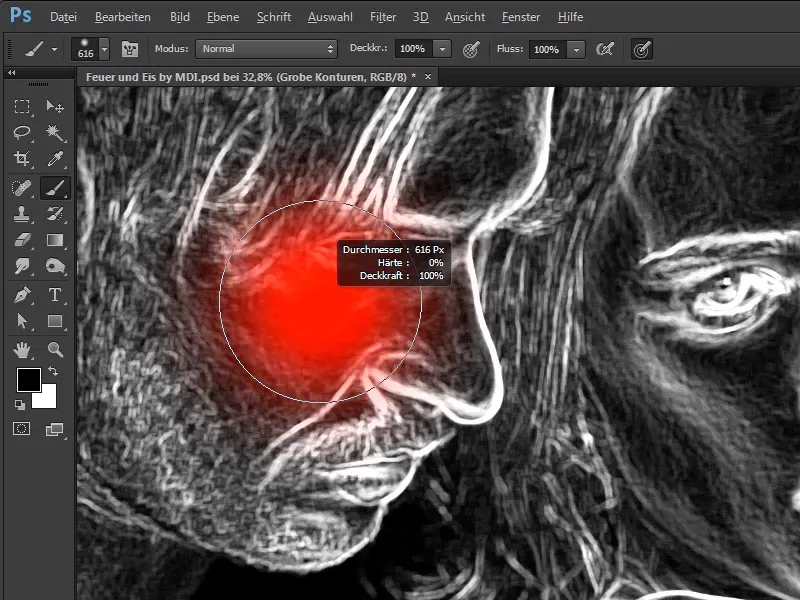Open the brush preset picker dropdown
Screen dimensions: 800x600
click(105, 49)
